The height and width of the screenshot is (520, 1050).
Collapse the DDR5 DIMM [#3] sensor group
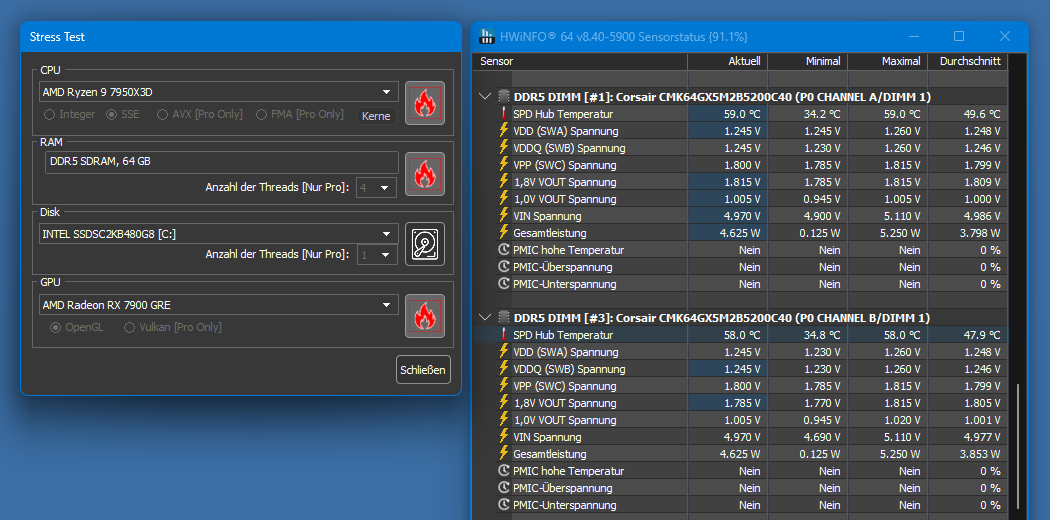(x=485, y=317)
